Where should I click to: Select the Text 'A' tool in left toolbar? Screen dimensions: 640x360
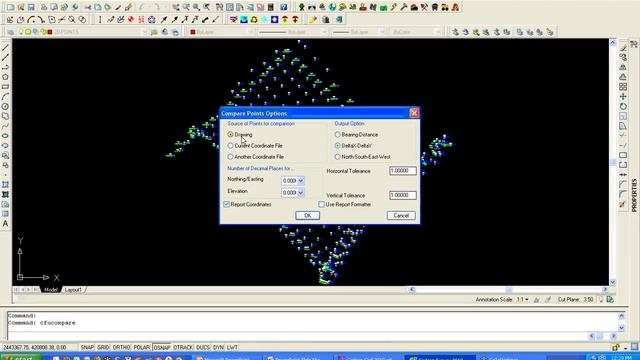[x=5, y=224]
